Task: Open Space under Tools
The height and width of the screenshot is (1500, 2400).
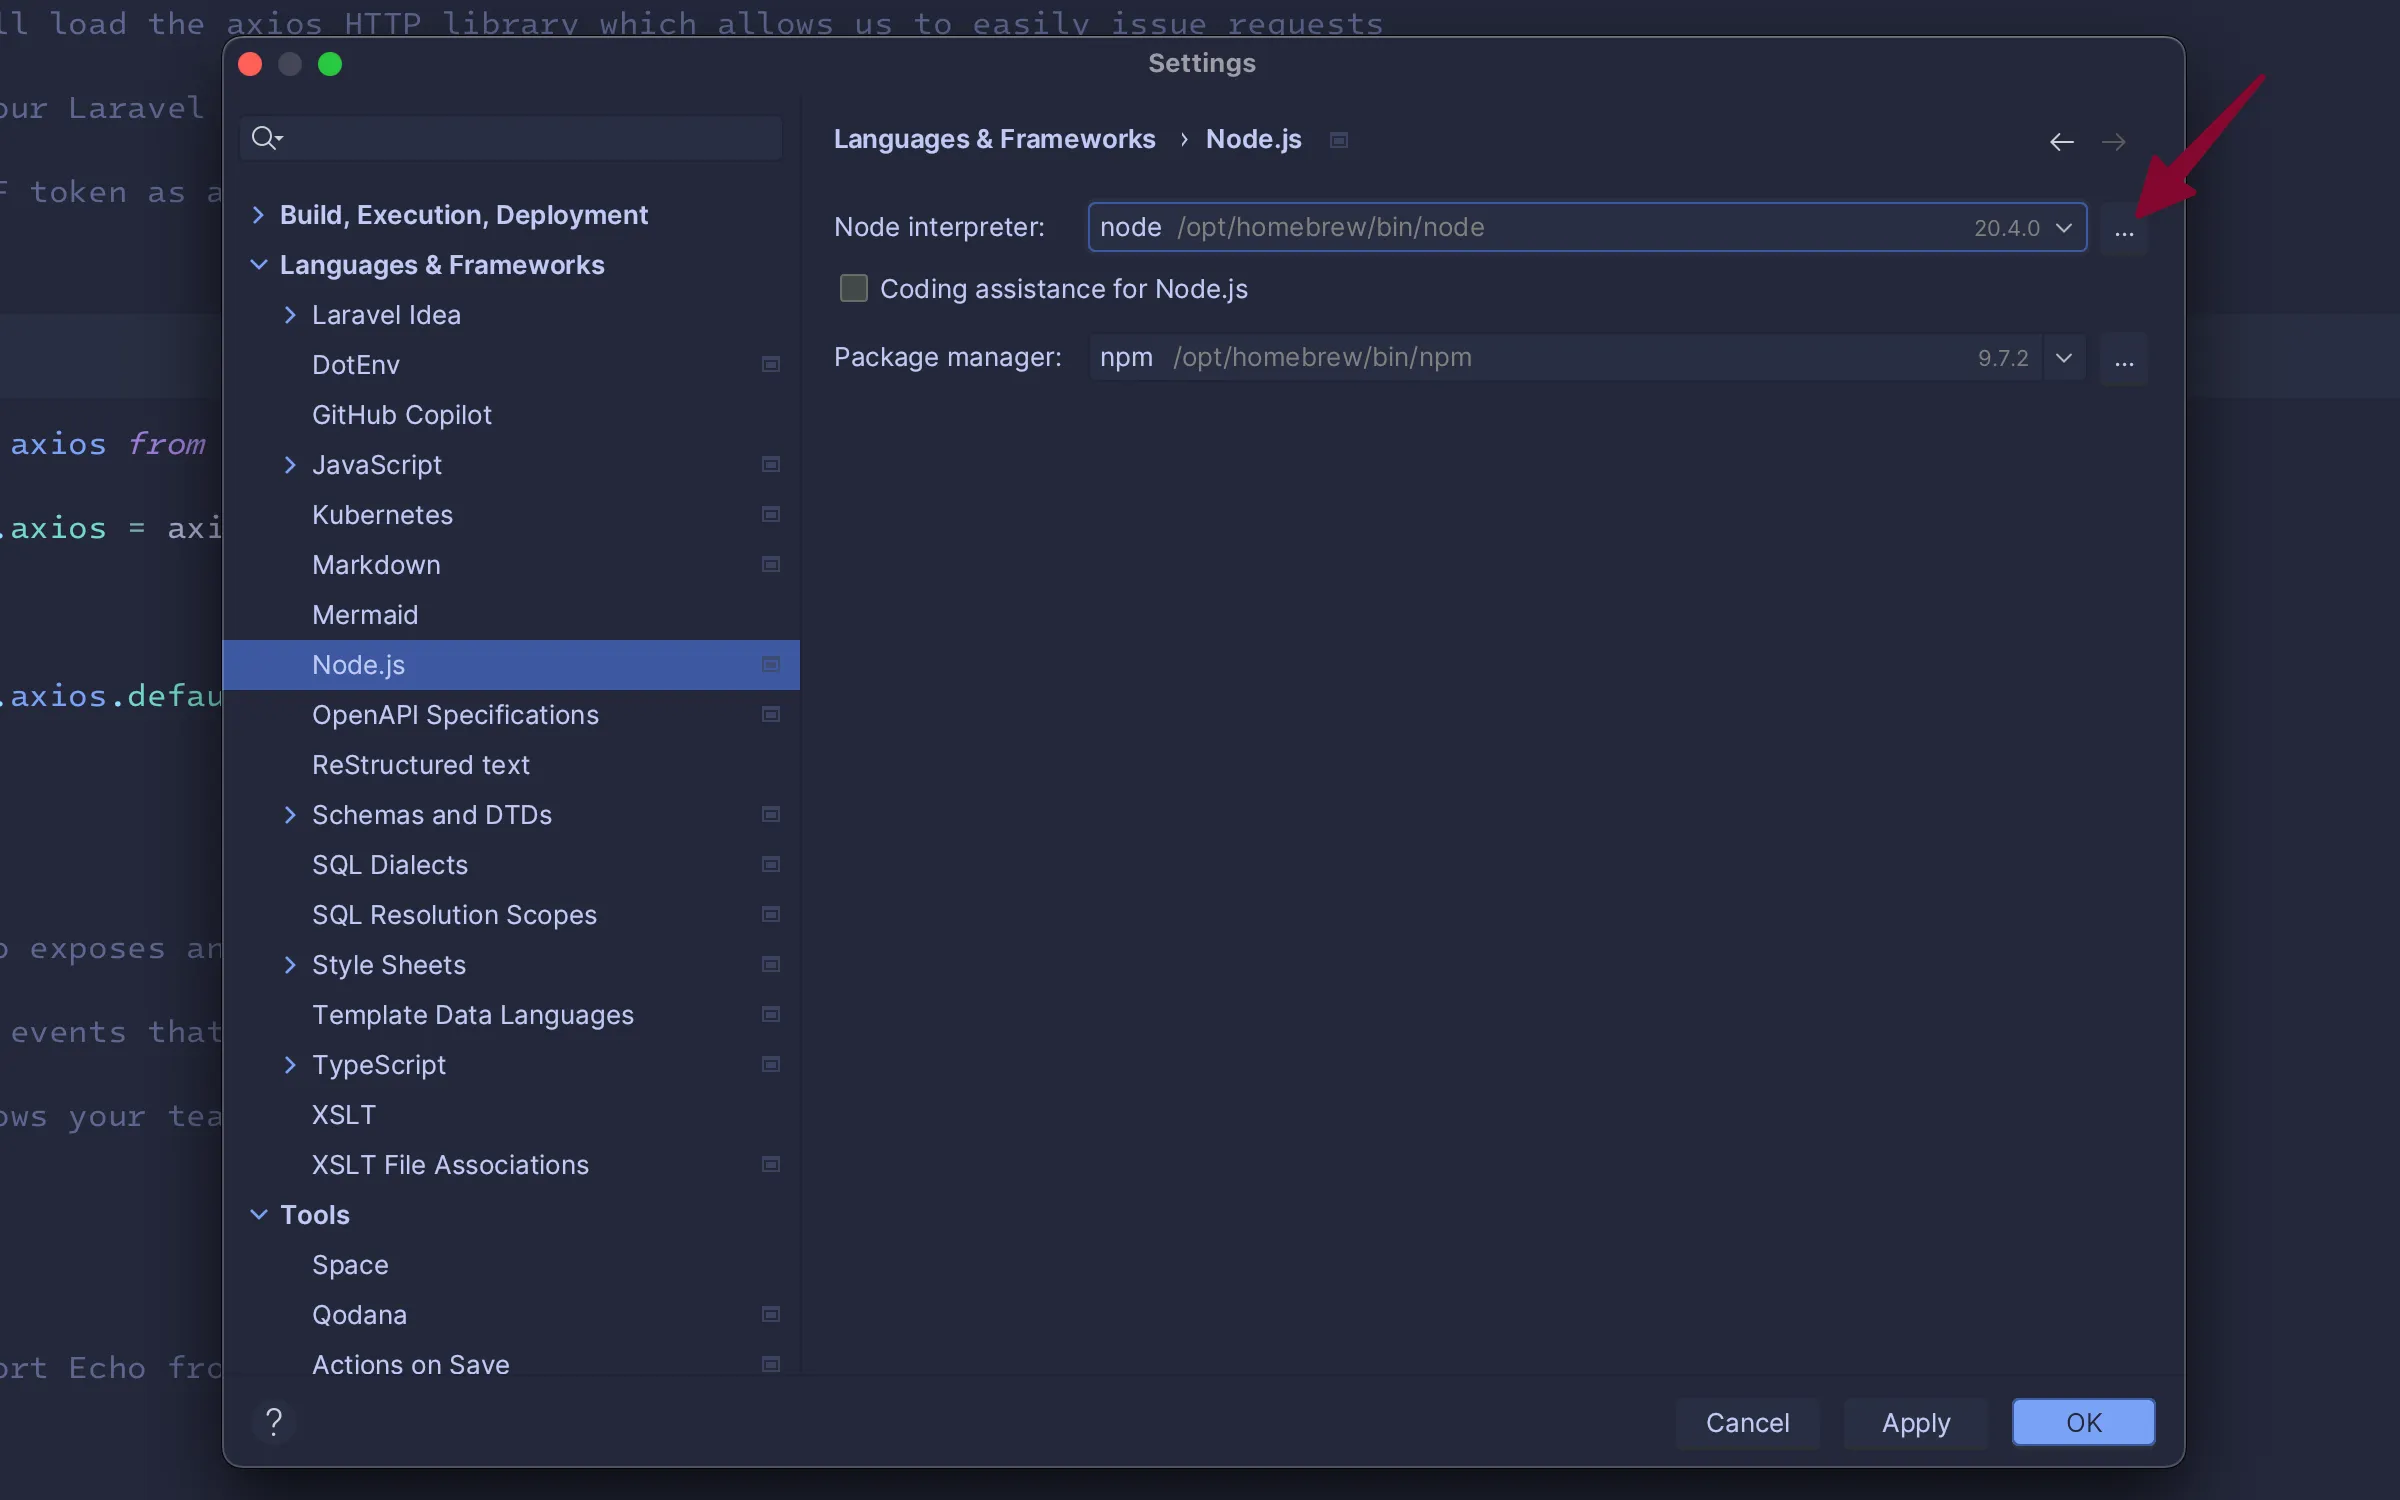Action: [511, 1265]
